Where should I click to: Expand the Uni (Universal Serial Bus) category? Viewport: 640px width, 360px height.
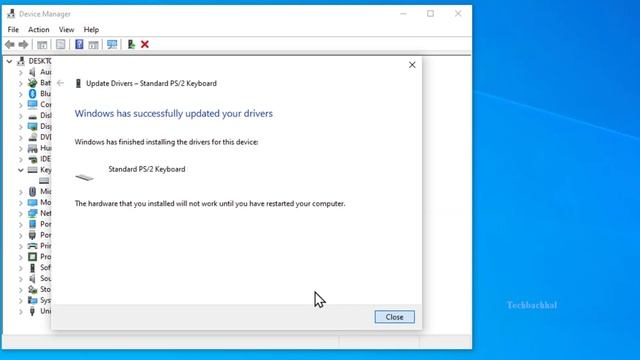[x=20, y=311]
